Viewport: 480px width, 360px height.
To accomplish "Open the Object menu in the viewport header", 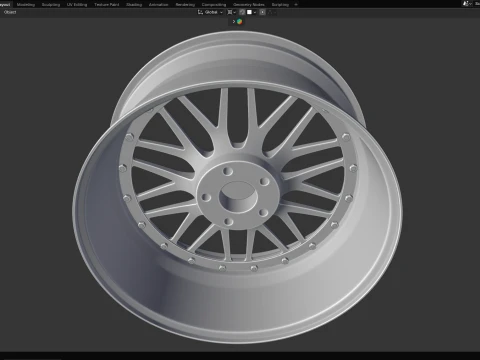I will tap(10, 12).
